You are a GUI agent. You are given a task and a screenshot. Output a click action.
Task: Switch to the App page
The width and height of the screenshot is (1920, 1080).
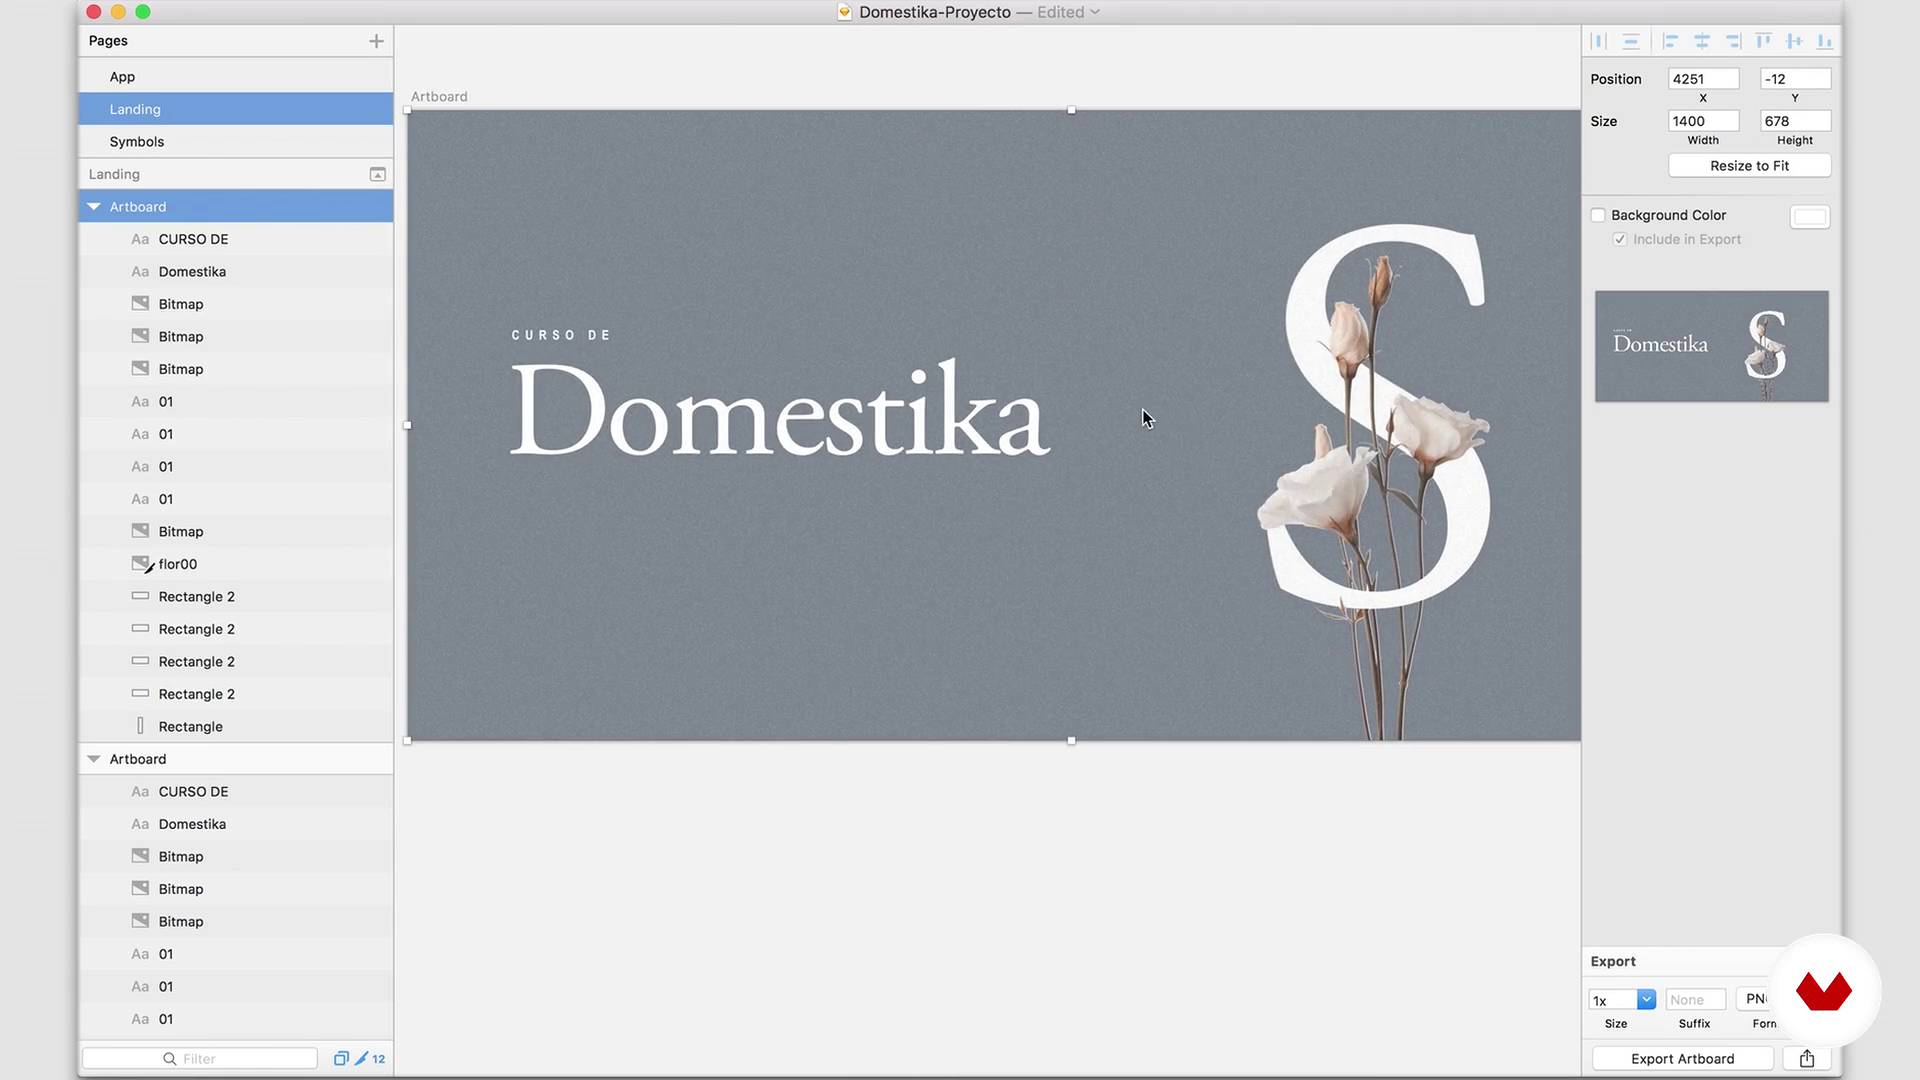[x=236, y=76]
